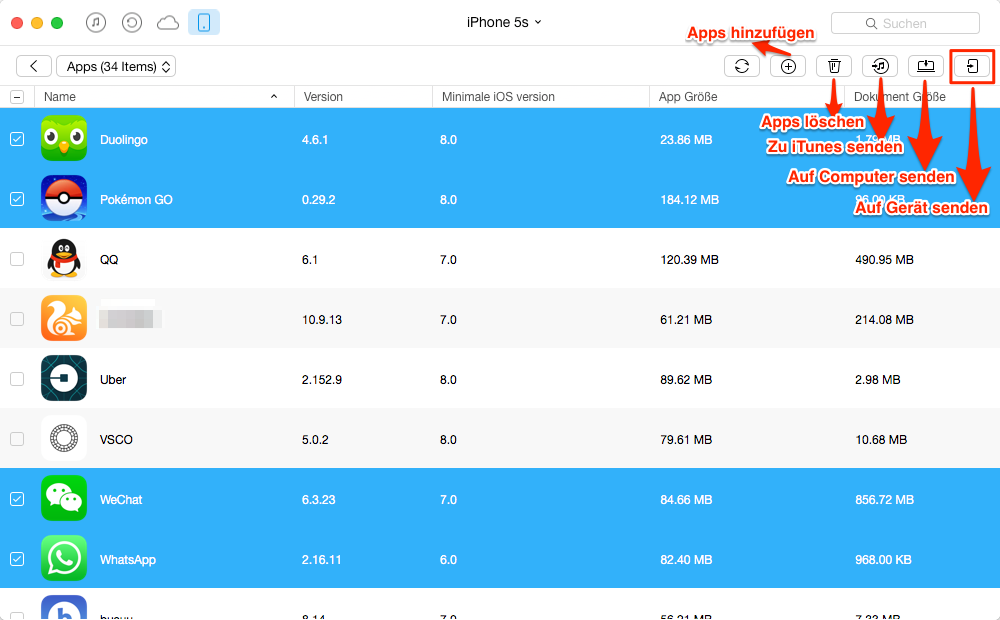Screen dimensions: 1000x620
Task: Uncheck the Pokémon GO row checkbox
Action: (17, 199)
